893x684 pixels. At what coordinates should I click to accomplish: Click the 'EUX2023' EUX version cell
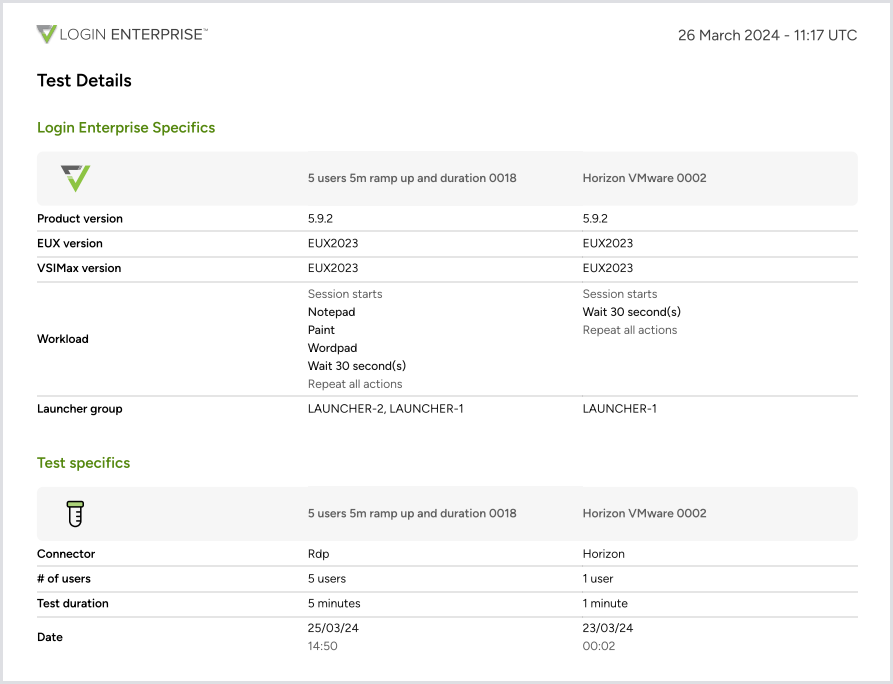pos(335,243)
